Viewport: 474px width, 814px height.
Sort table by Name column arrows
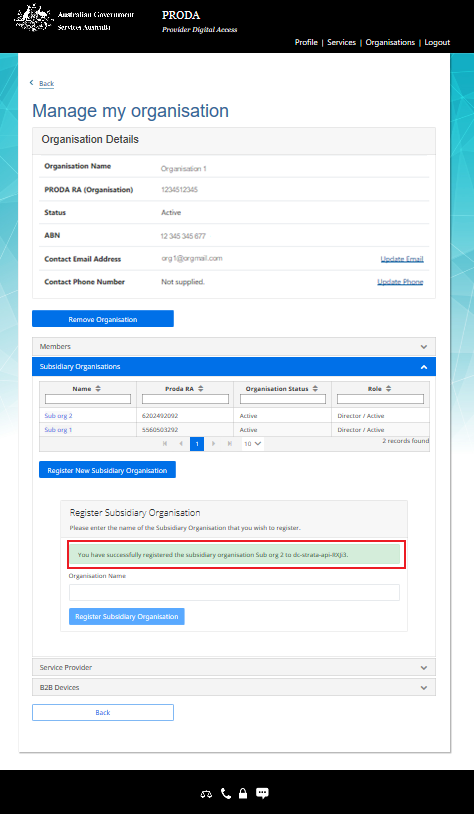pyautogui.click(x=98, y=389)
